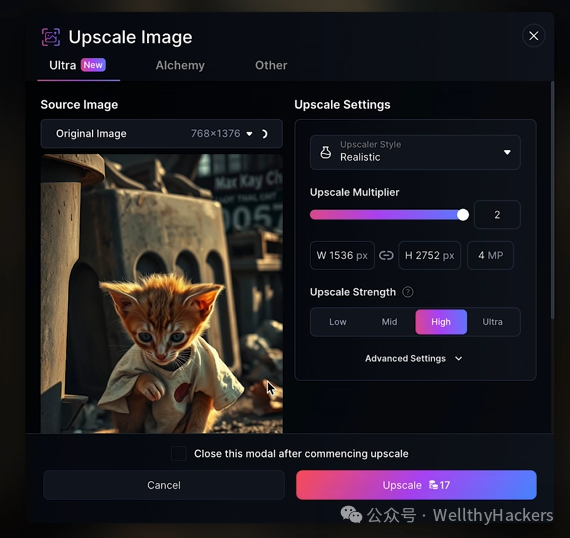The image size is (570, 538).
Task: Open the Upscaler Style dropdown
Action: 415,152
